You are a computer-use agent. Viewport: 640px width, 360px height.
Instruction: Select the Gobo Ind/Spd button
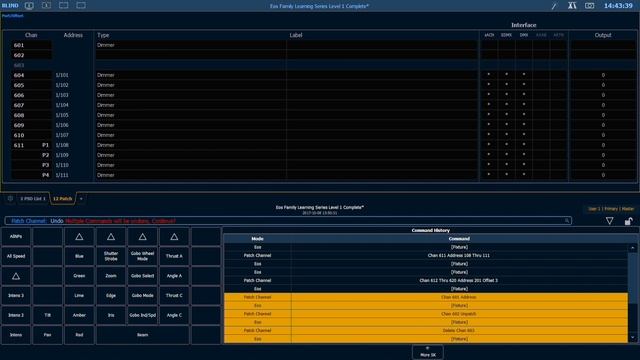coord(142,315)
